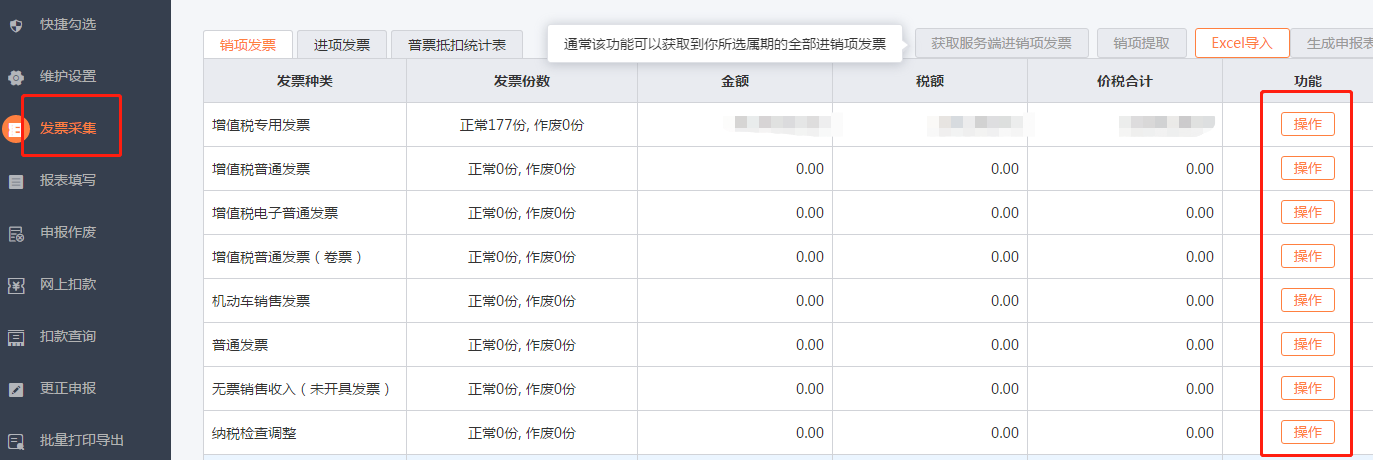Click the 报表填写 sidebar icon
Screen dimensions: 1373x460
tap(16, 181)
